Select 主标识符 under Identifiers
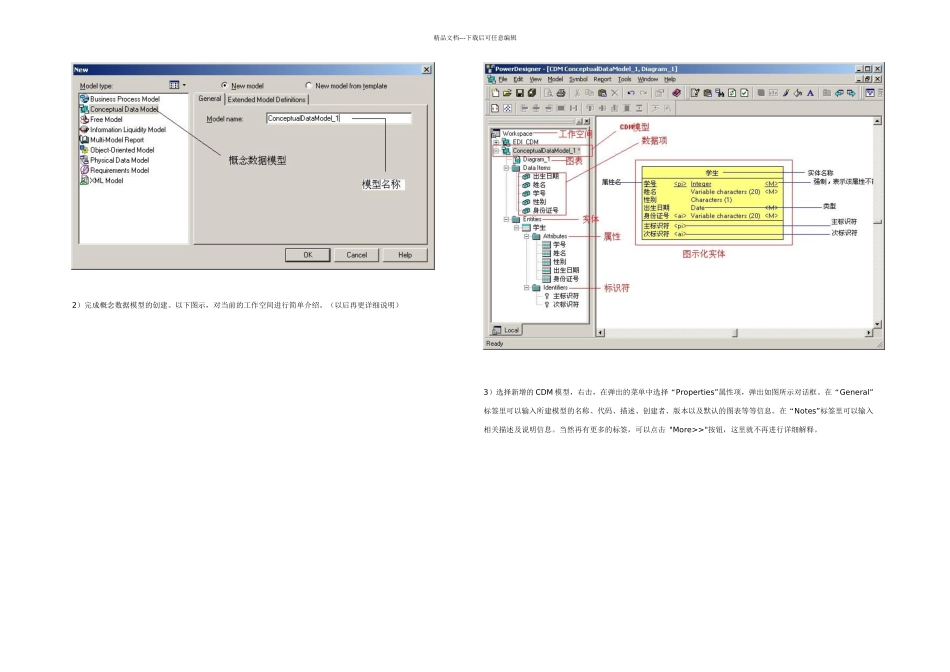This screenshot has width=950, height=672. click(562, 296)
